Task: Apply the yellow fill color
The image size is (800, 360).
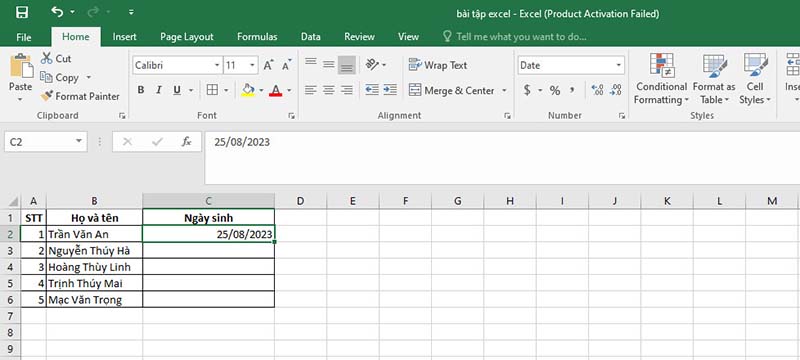Action: click(x=248, y=90)
